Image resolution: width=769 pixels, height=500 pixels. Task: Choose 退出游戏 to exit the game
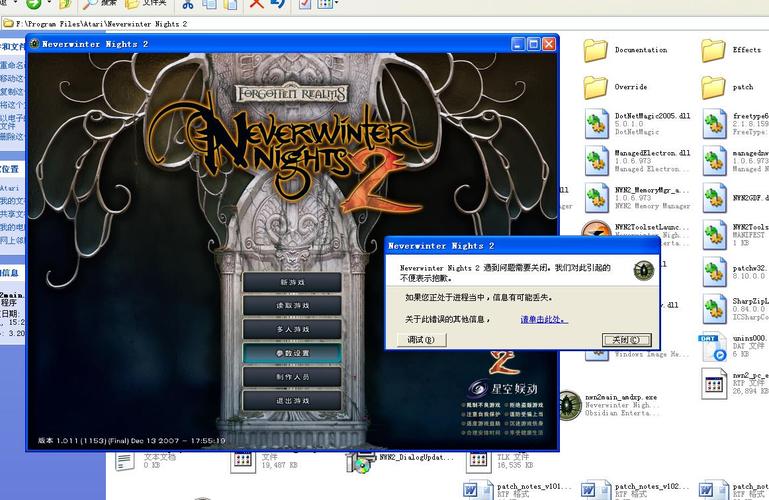[292, 400]
